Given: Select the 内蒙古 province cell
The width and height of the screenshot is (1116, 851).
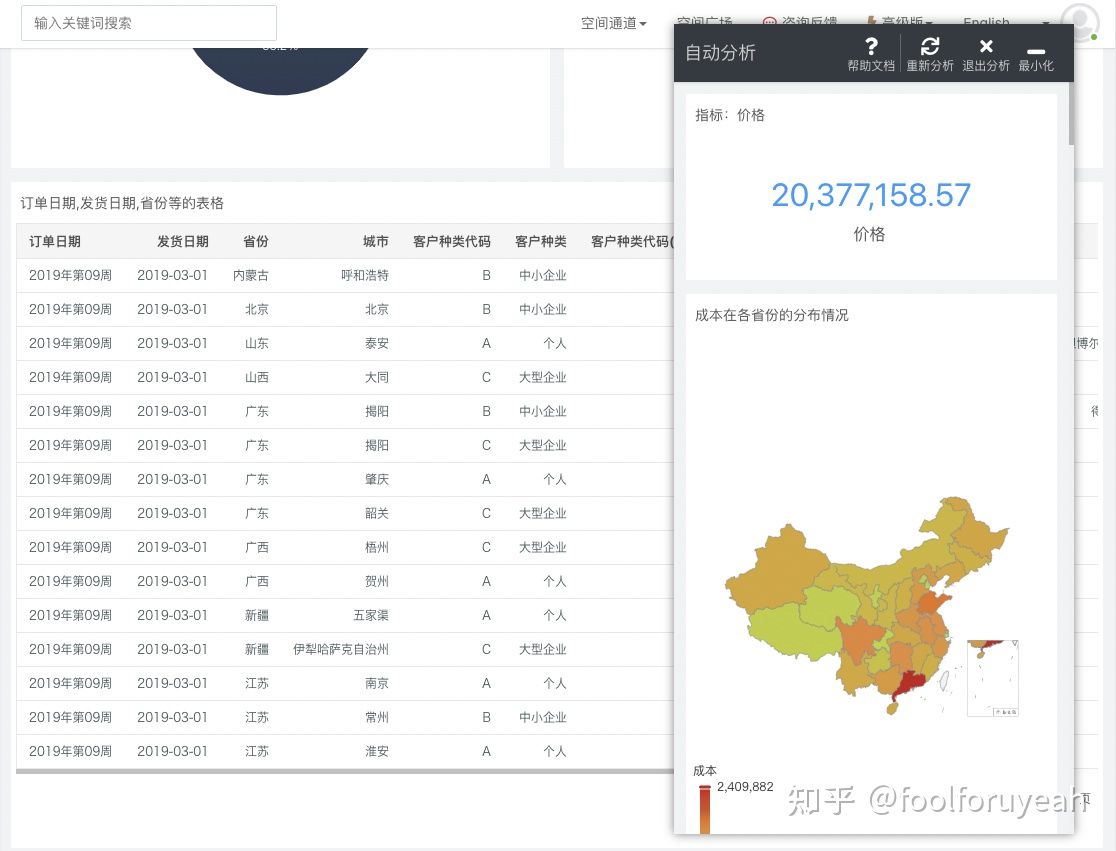Looking at the screenshot, I should pos(251,275).
